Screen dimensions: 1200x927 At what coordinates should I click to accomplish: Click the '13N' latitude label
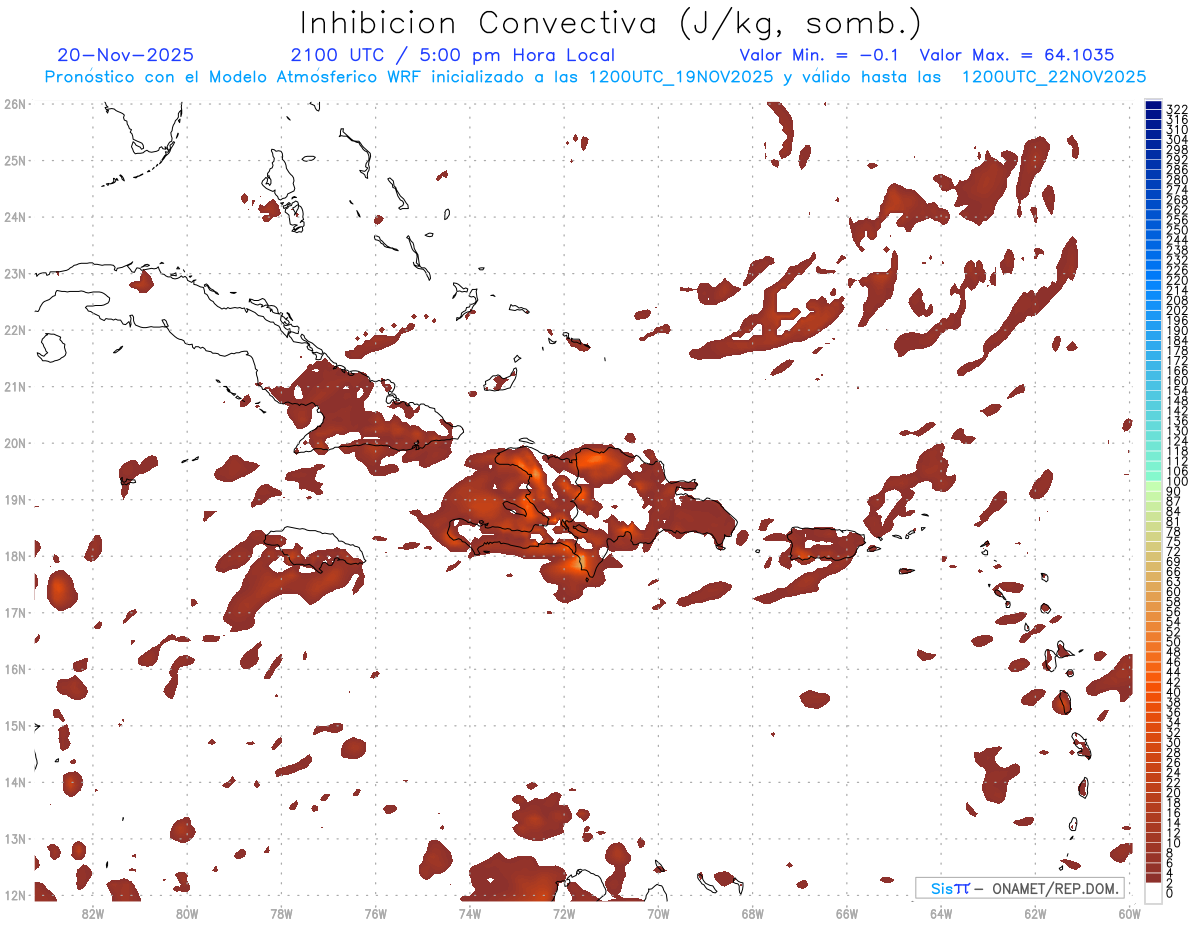pos(14,838)
